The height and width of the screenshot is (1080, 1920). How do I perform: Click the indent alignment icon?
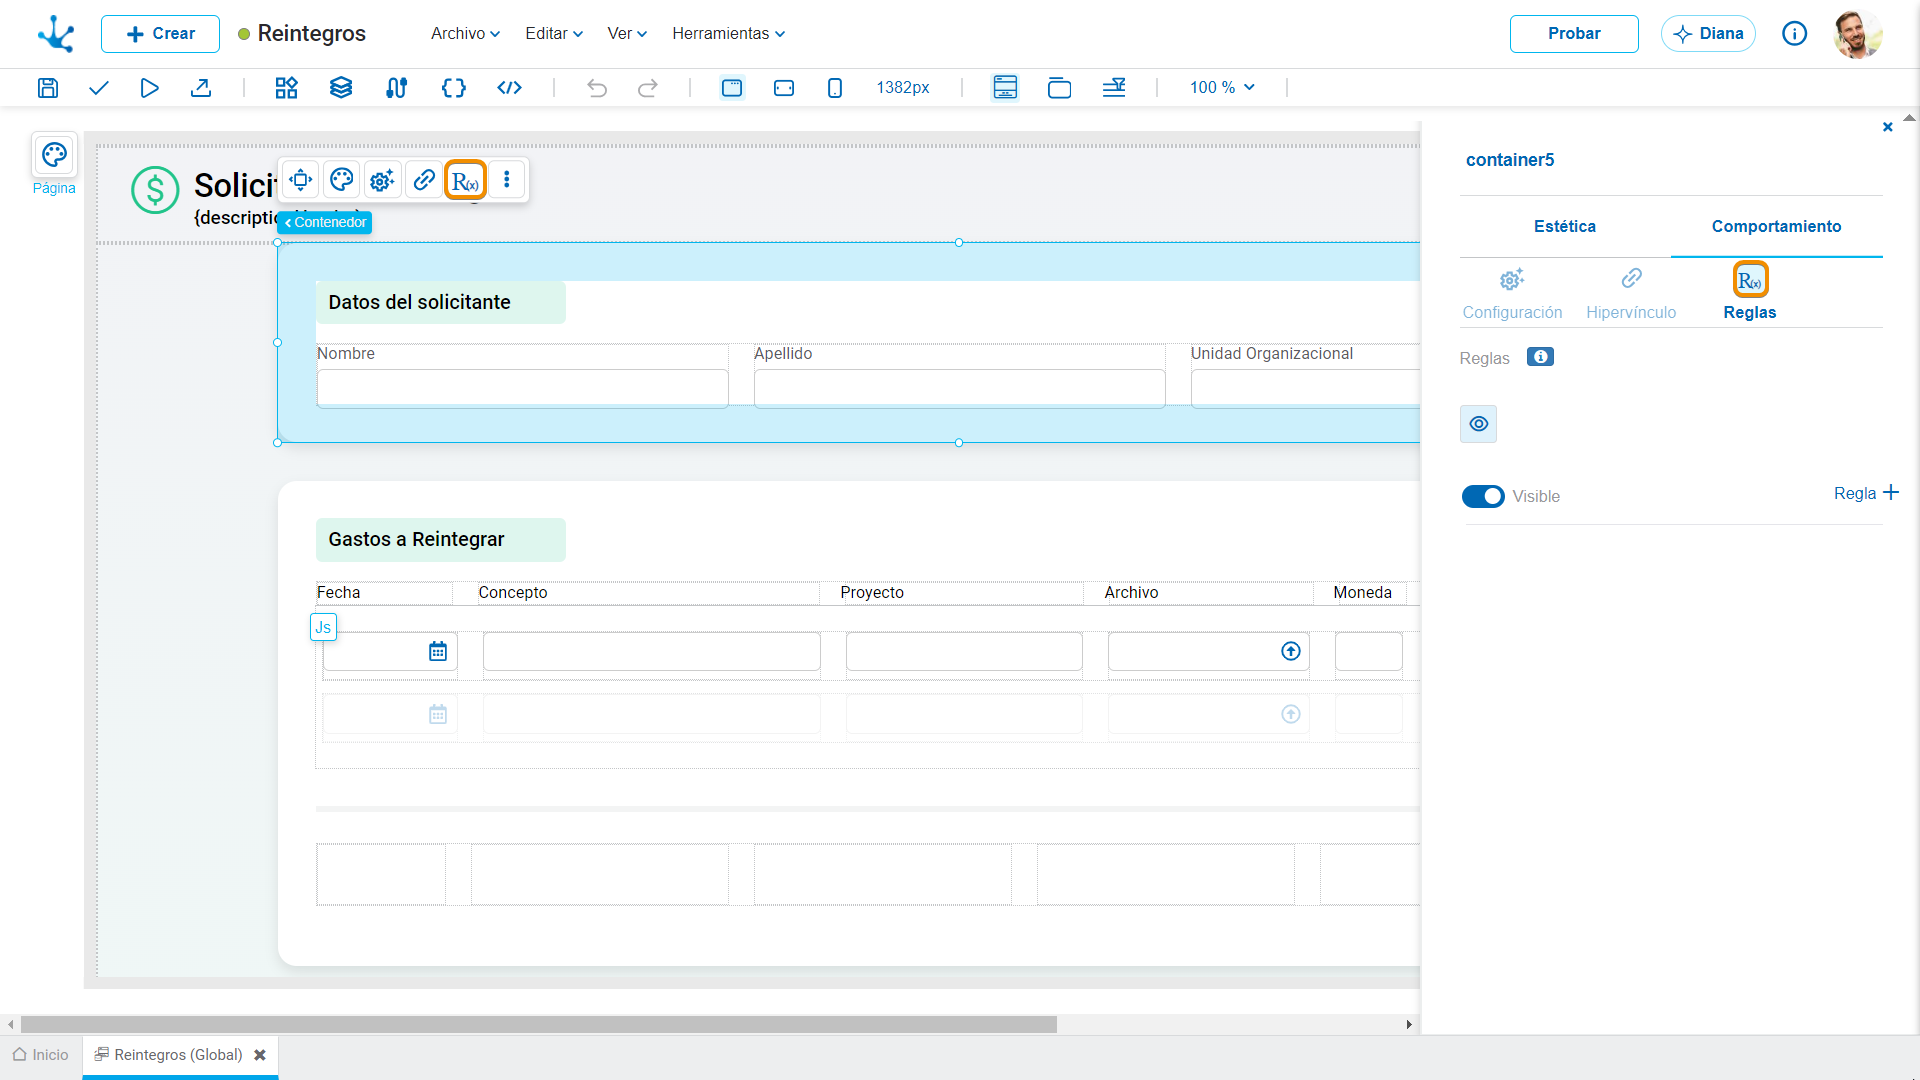(1114, 88)
